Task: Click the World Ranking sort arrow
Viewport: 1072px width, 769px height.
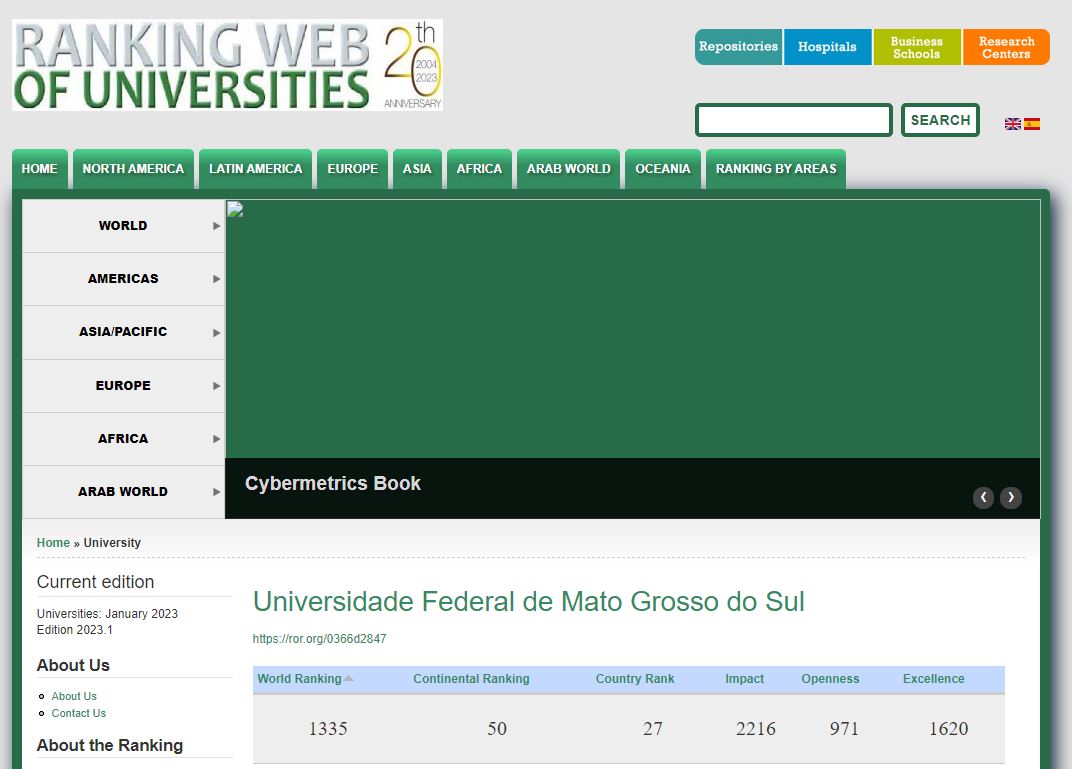Action: (349, 679)
